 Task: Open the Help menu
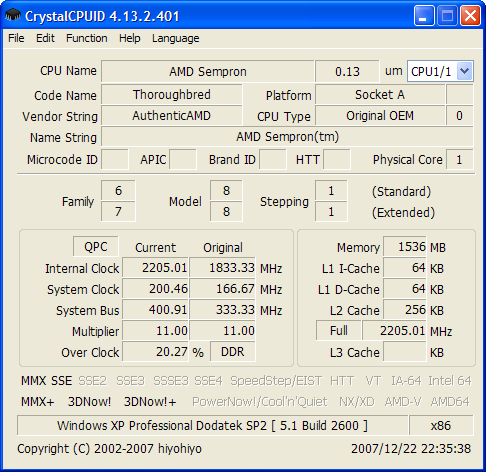tap(130, 38)
